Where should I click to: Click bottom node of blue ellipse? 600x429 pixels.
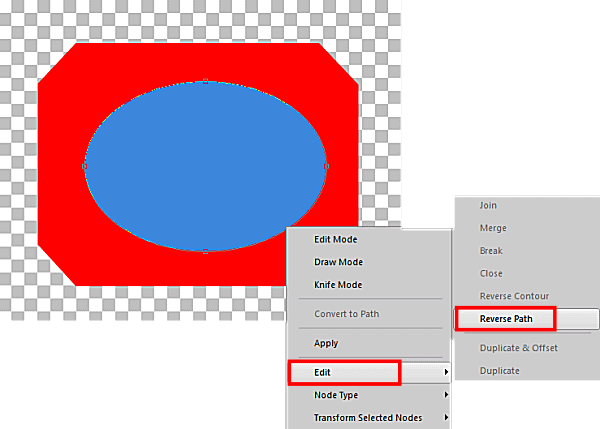coord(205,251)
